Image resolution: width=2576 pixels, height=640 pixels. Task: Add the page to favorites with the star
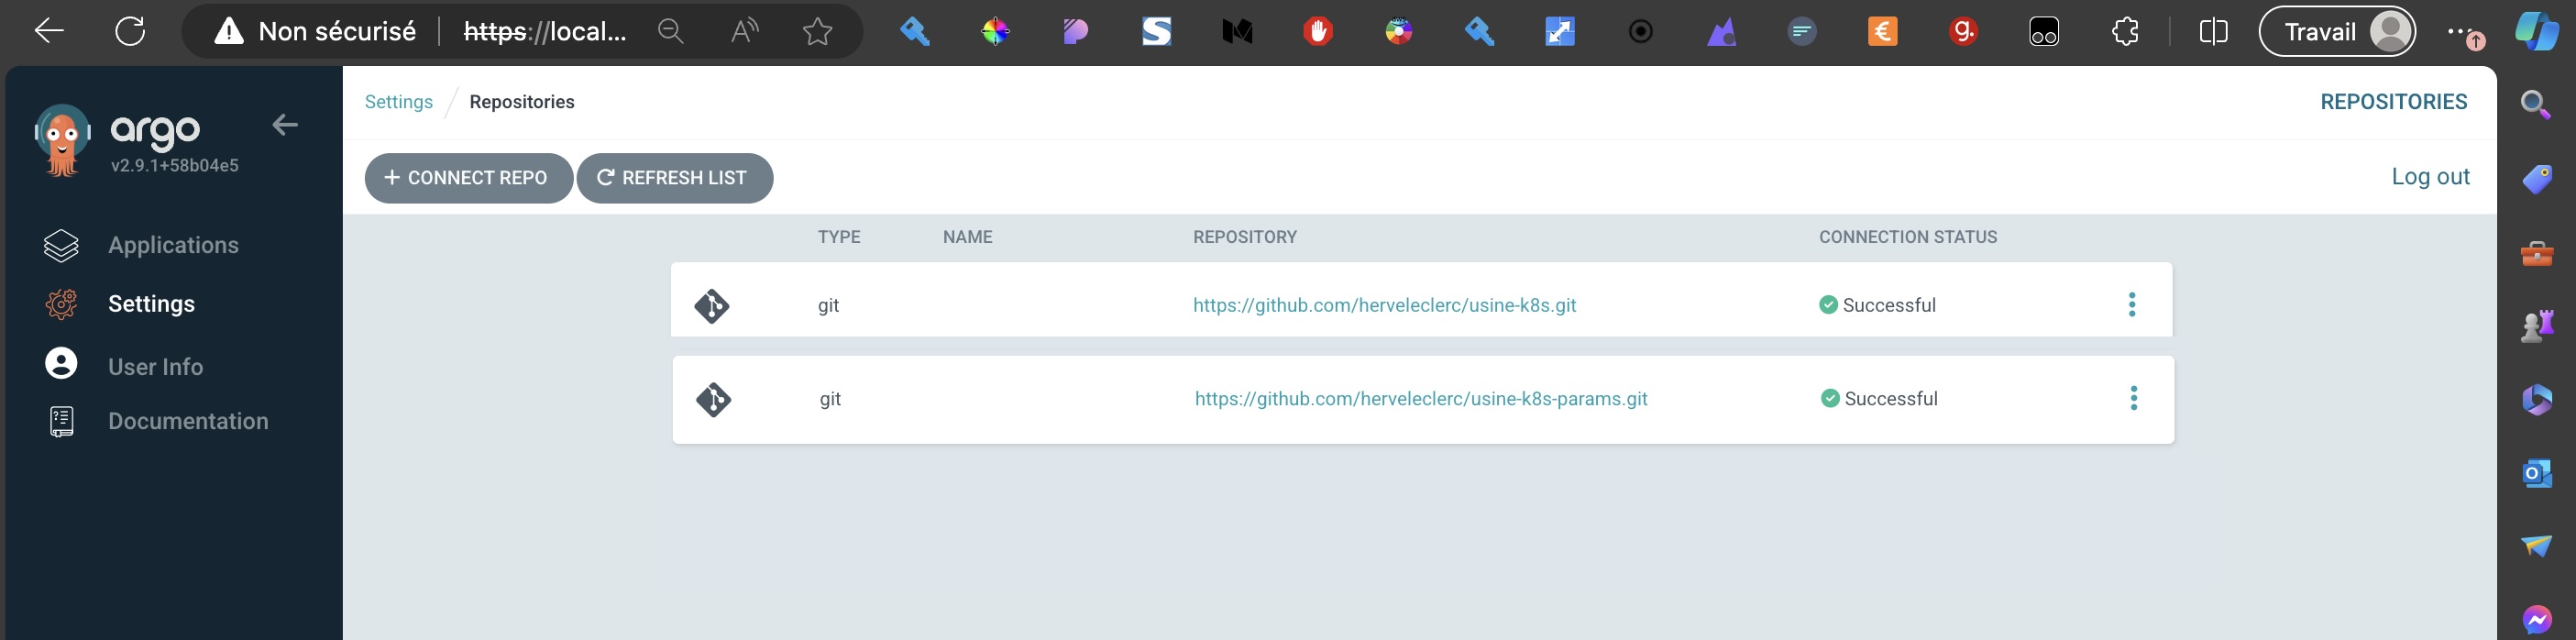(x=817, y=32)
